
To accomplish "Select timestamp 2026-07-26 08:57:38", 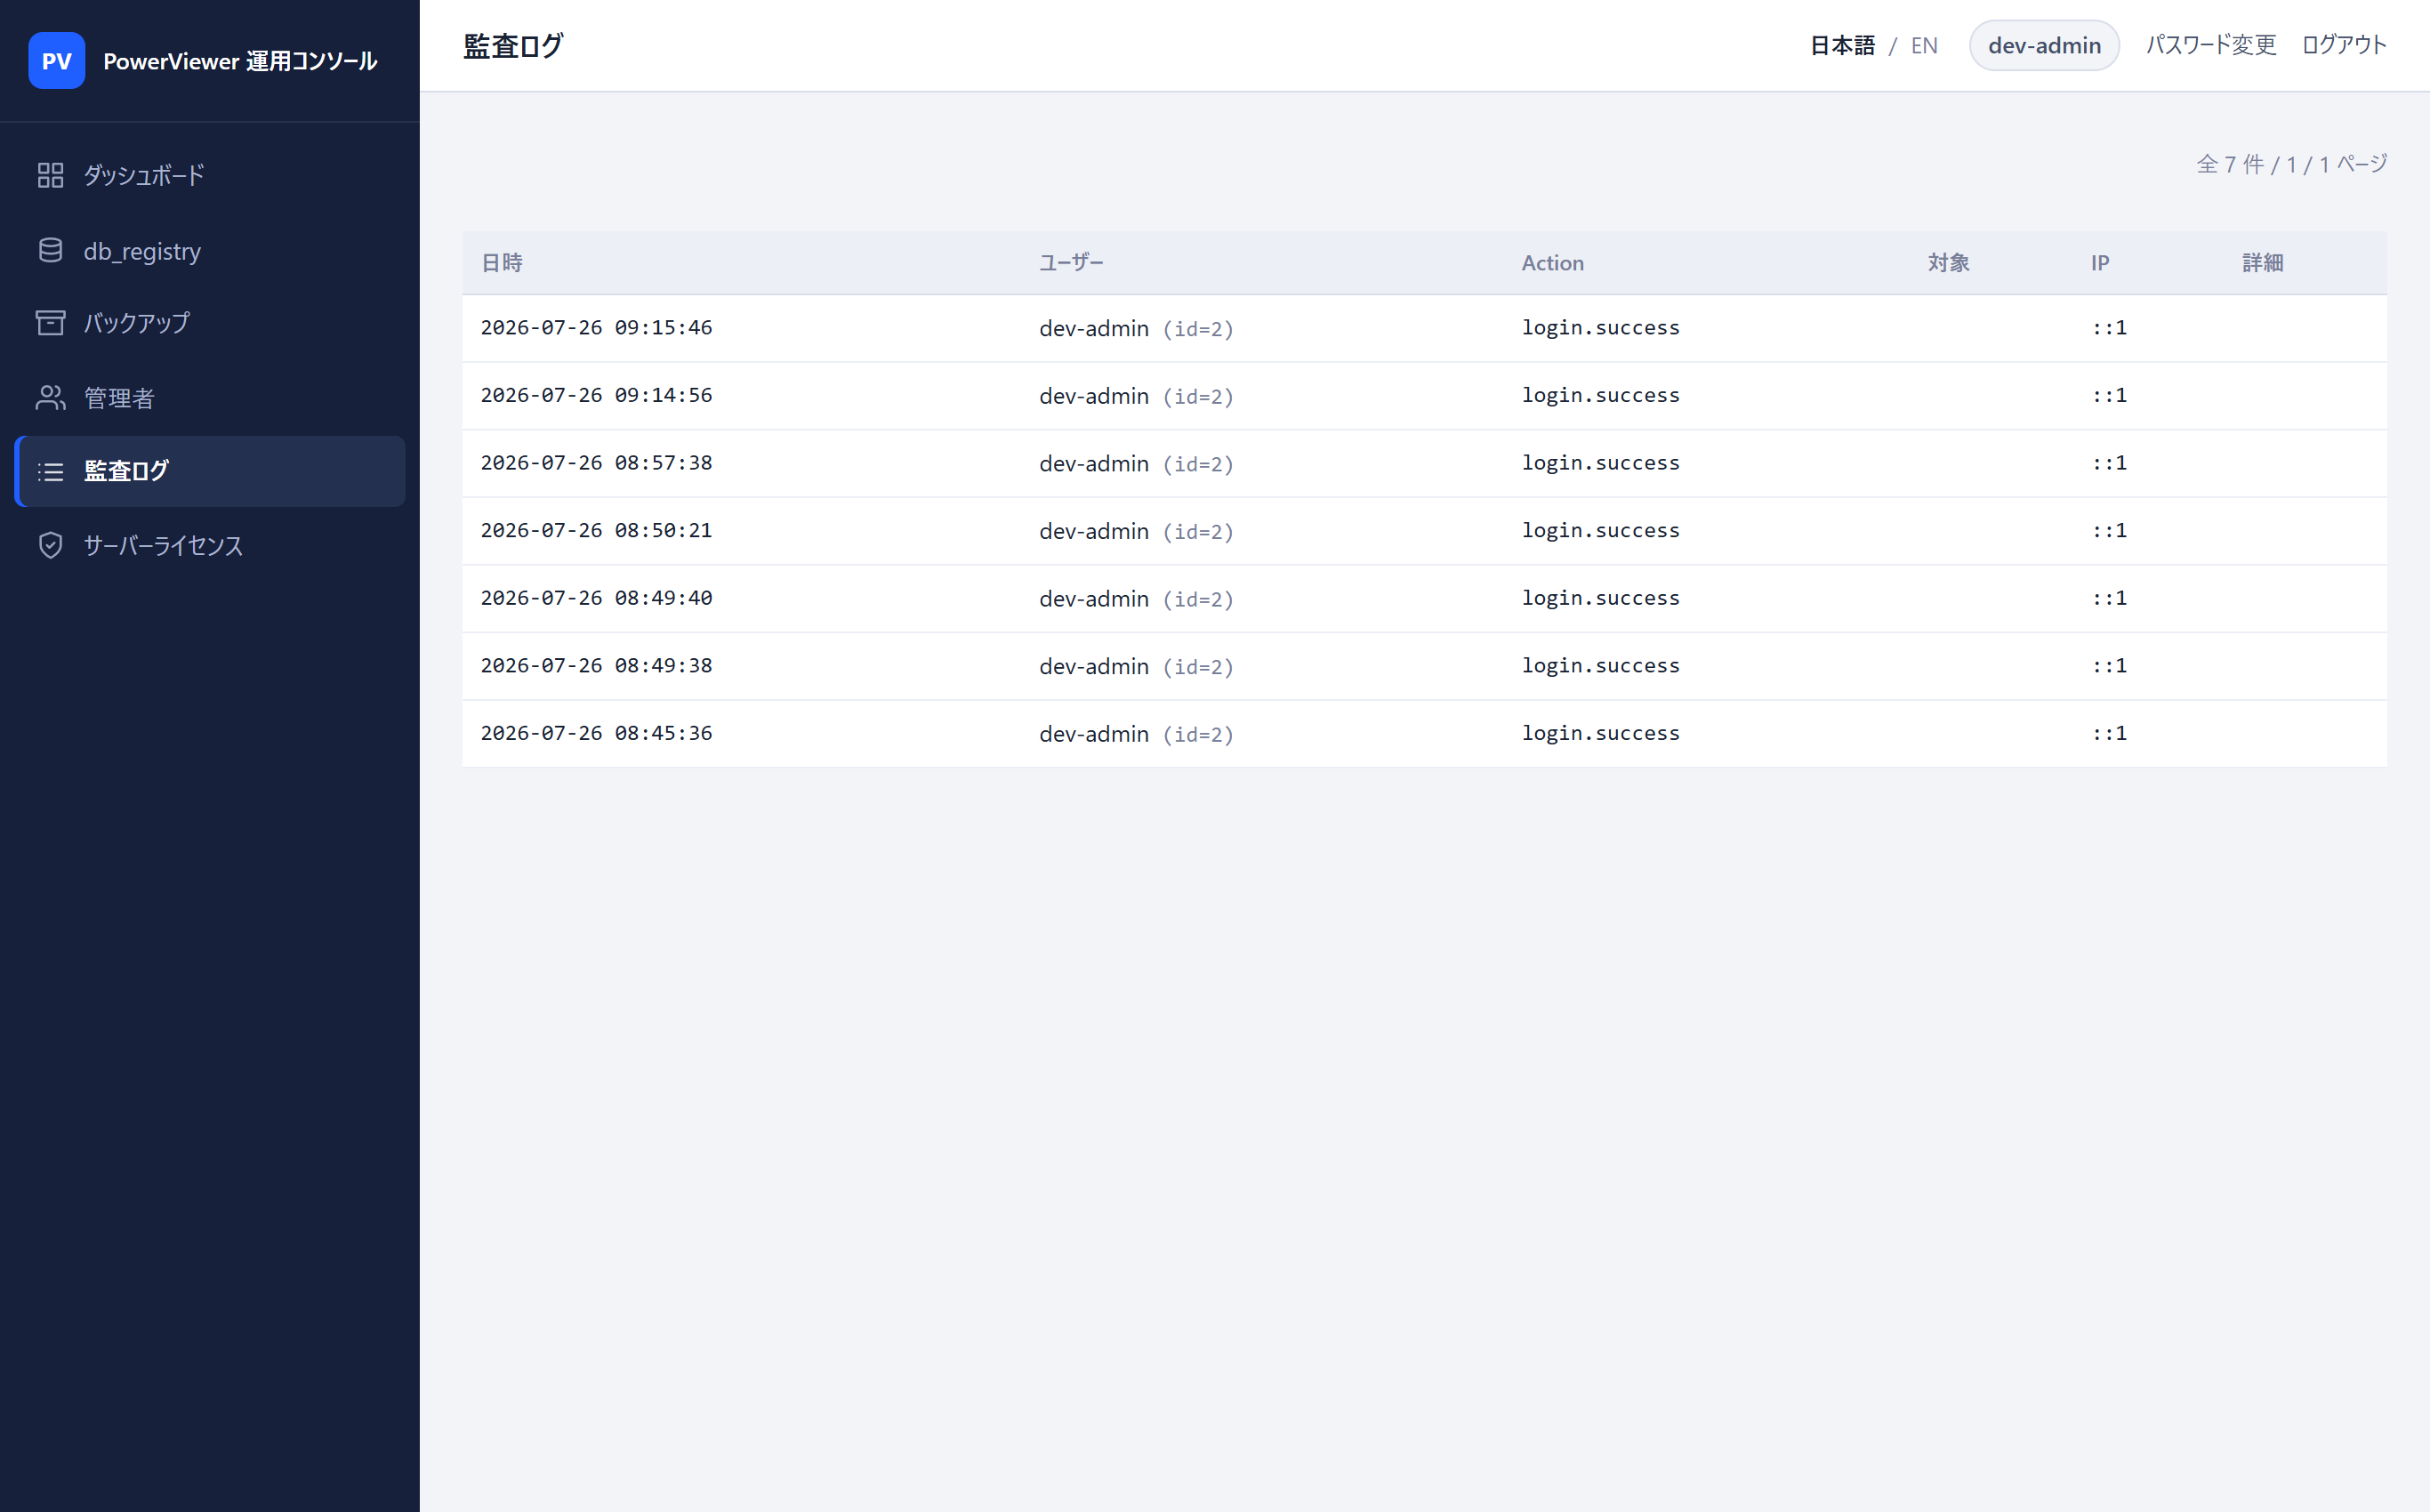I will (x=596, y=463).
